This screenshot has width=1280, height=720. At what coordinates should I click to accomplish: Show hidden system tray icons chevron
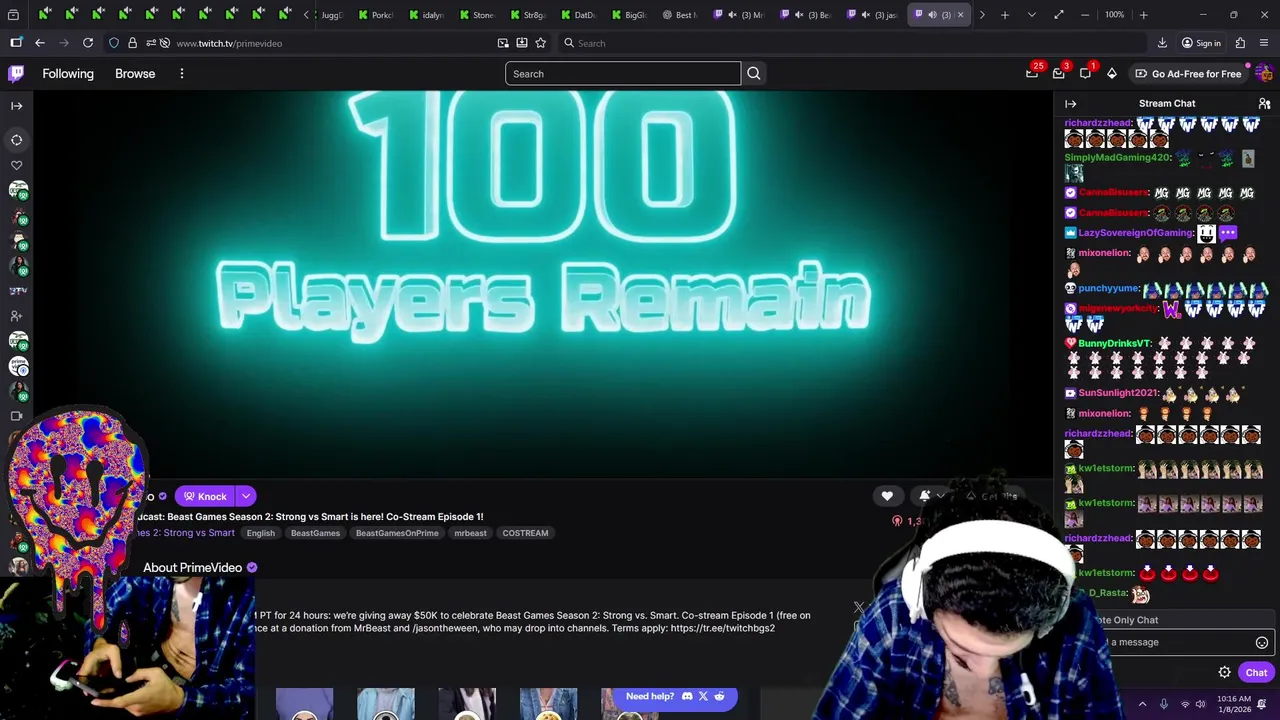coord(1142,704)
